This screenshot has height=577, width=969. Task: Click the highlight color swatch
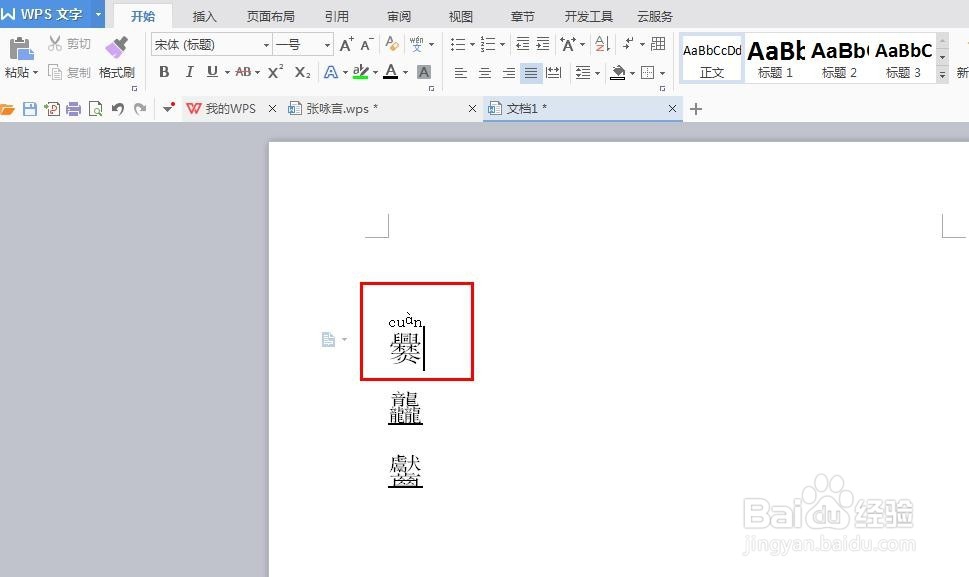pos(360,72)
